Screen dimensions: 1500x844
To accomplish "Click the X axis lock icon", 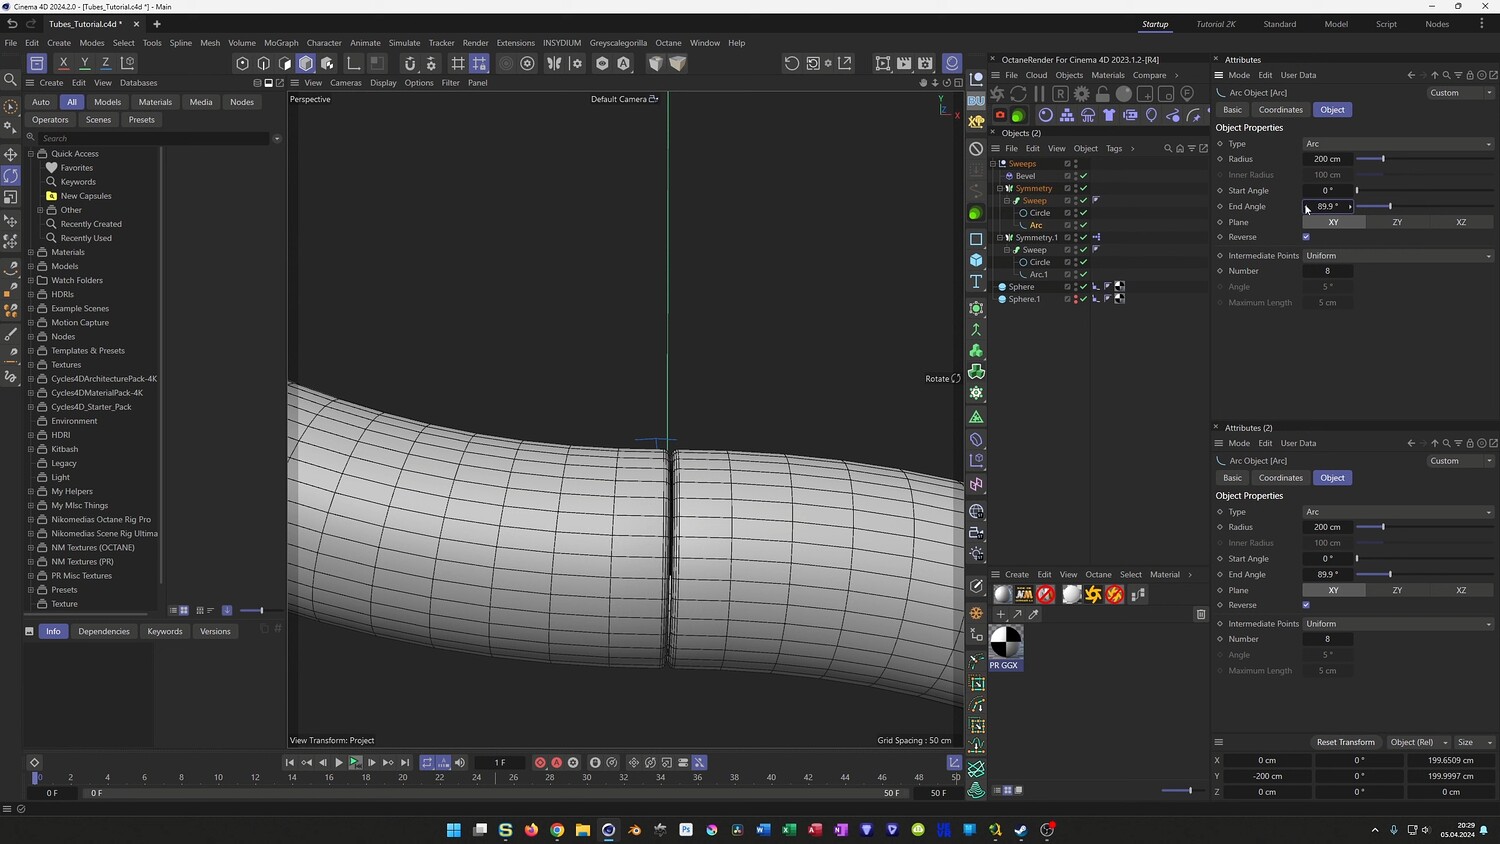I will tap(63, 63).
